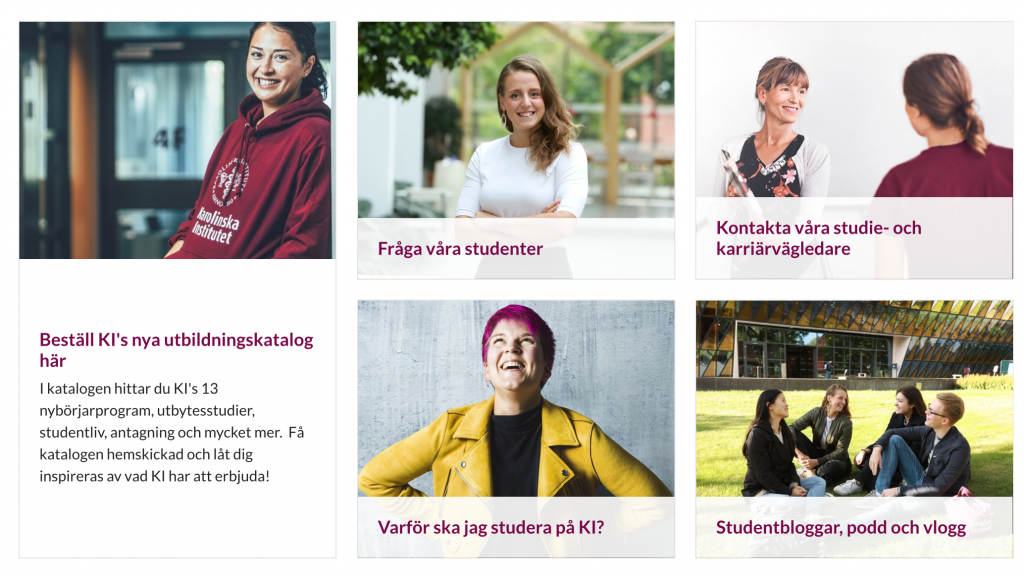This screenshot has width=1024, height=576.
Task: Click photo of woman in Karolinska hoodie
Action: coord(177,140)
